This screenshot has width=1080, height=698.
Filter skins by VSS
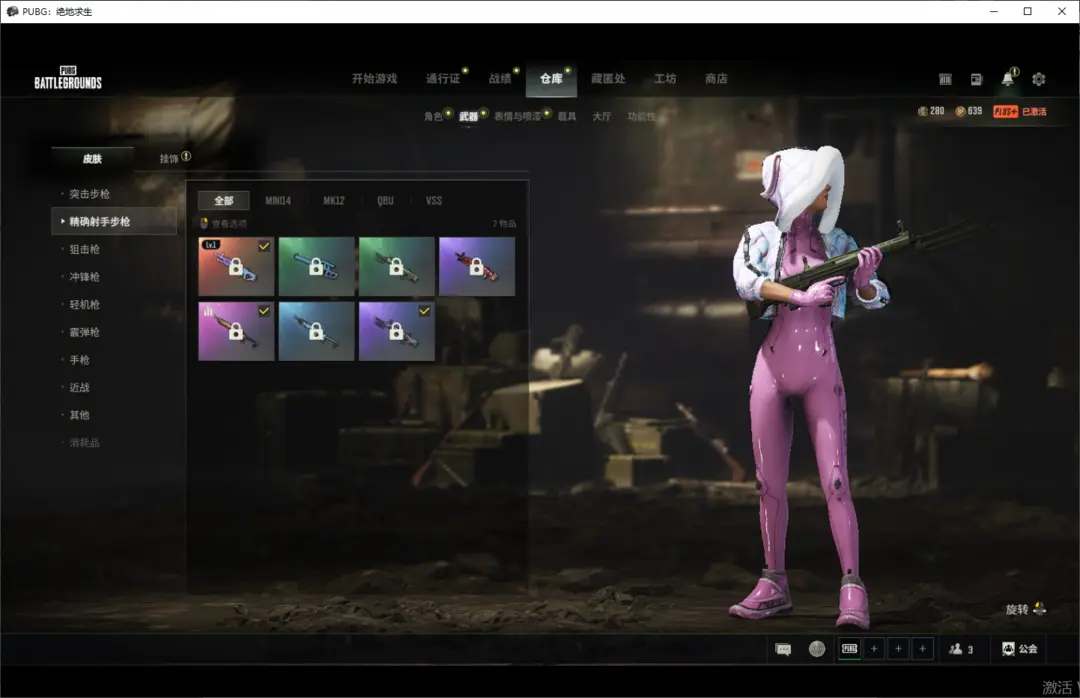(x=434, y=201)
